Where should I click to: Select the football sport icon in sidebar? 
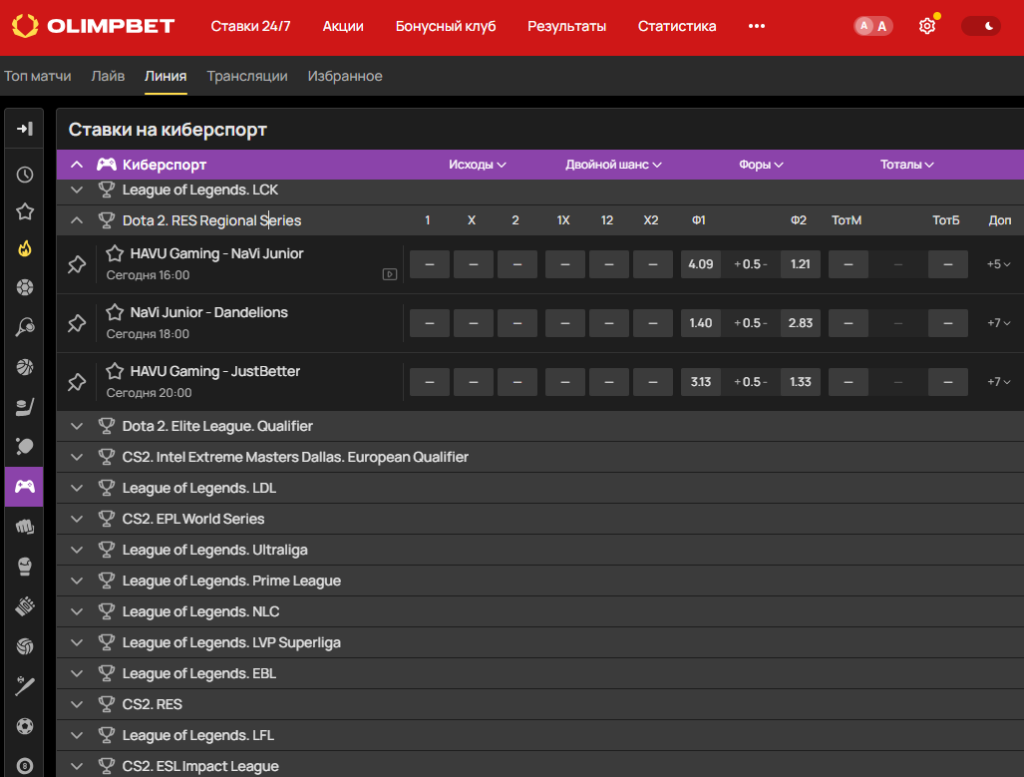pos(25,287)
